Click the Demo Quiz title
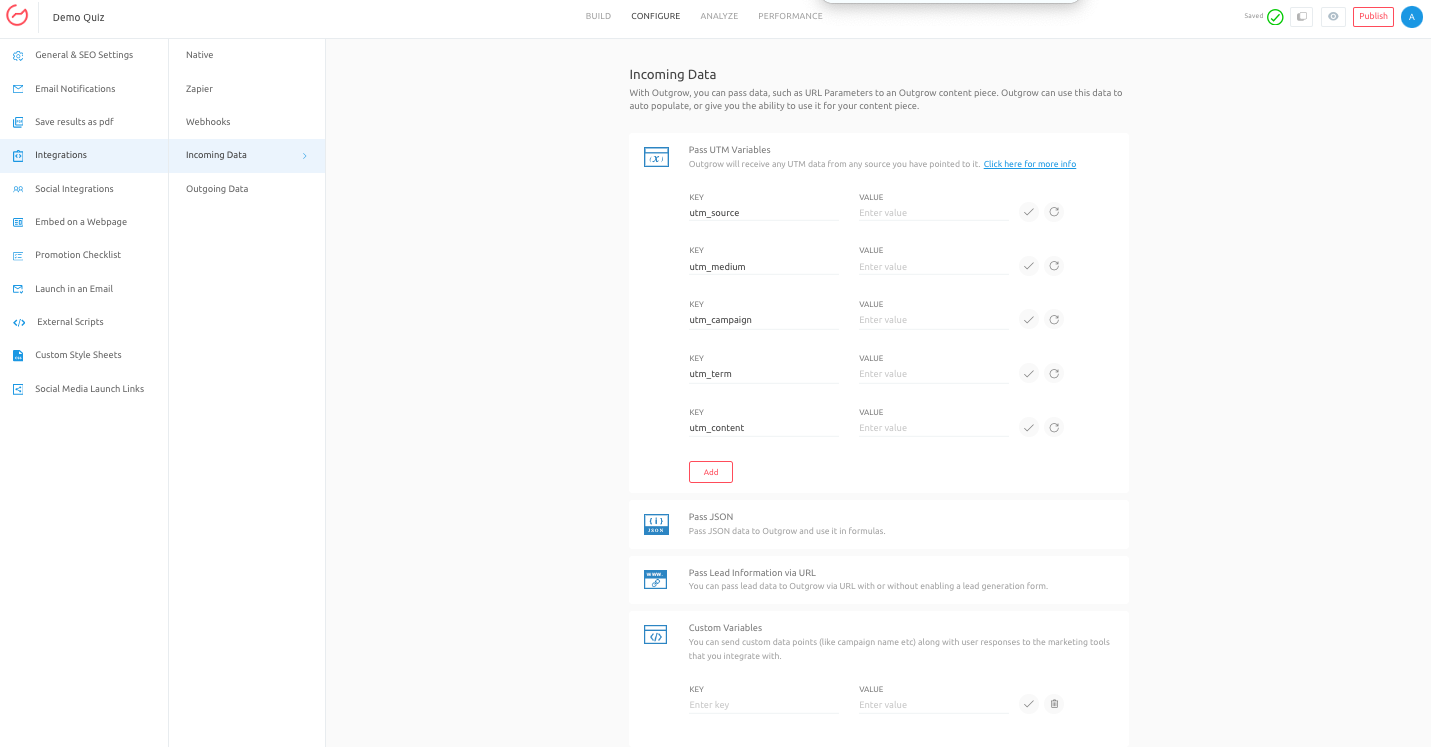Viewport: 1431px width, 747px height. click(79, 17)
